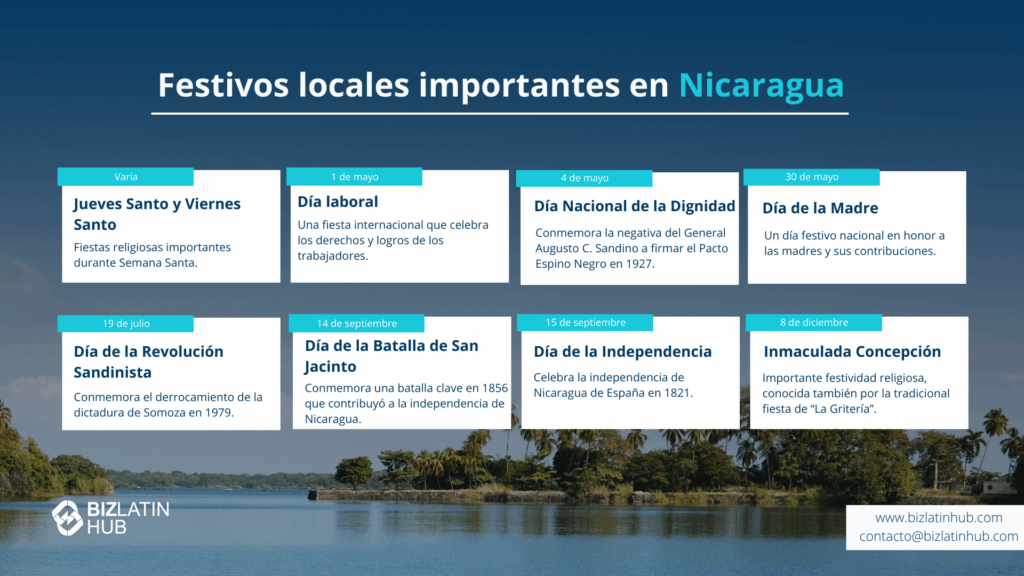
Task: Select the "Inmaculada Concepción" card title
Action: tap(852, 352)
